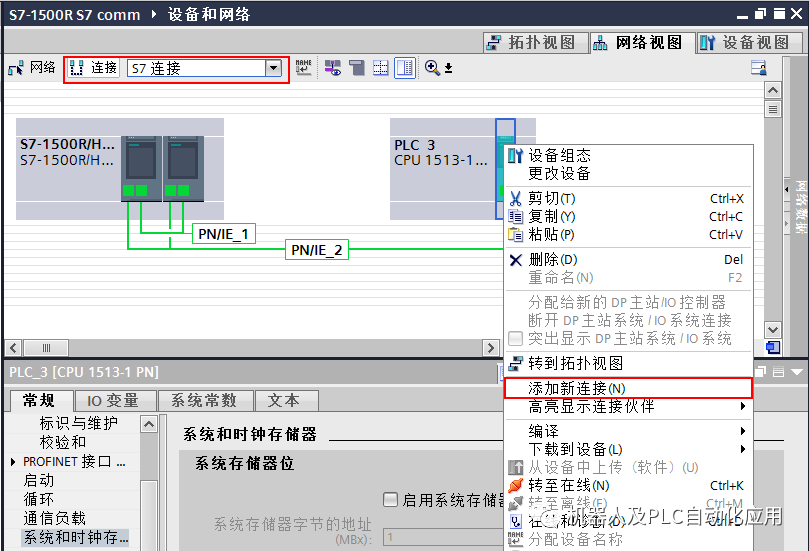This screenshot has width=809, height=551.
Task: Click horizontal scrollbar thumb in network view
Action: (x=46, y=348)
